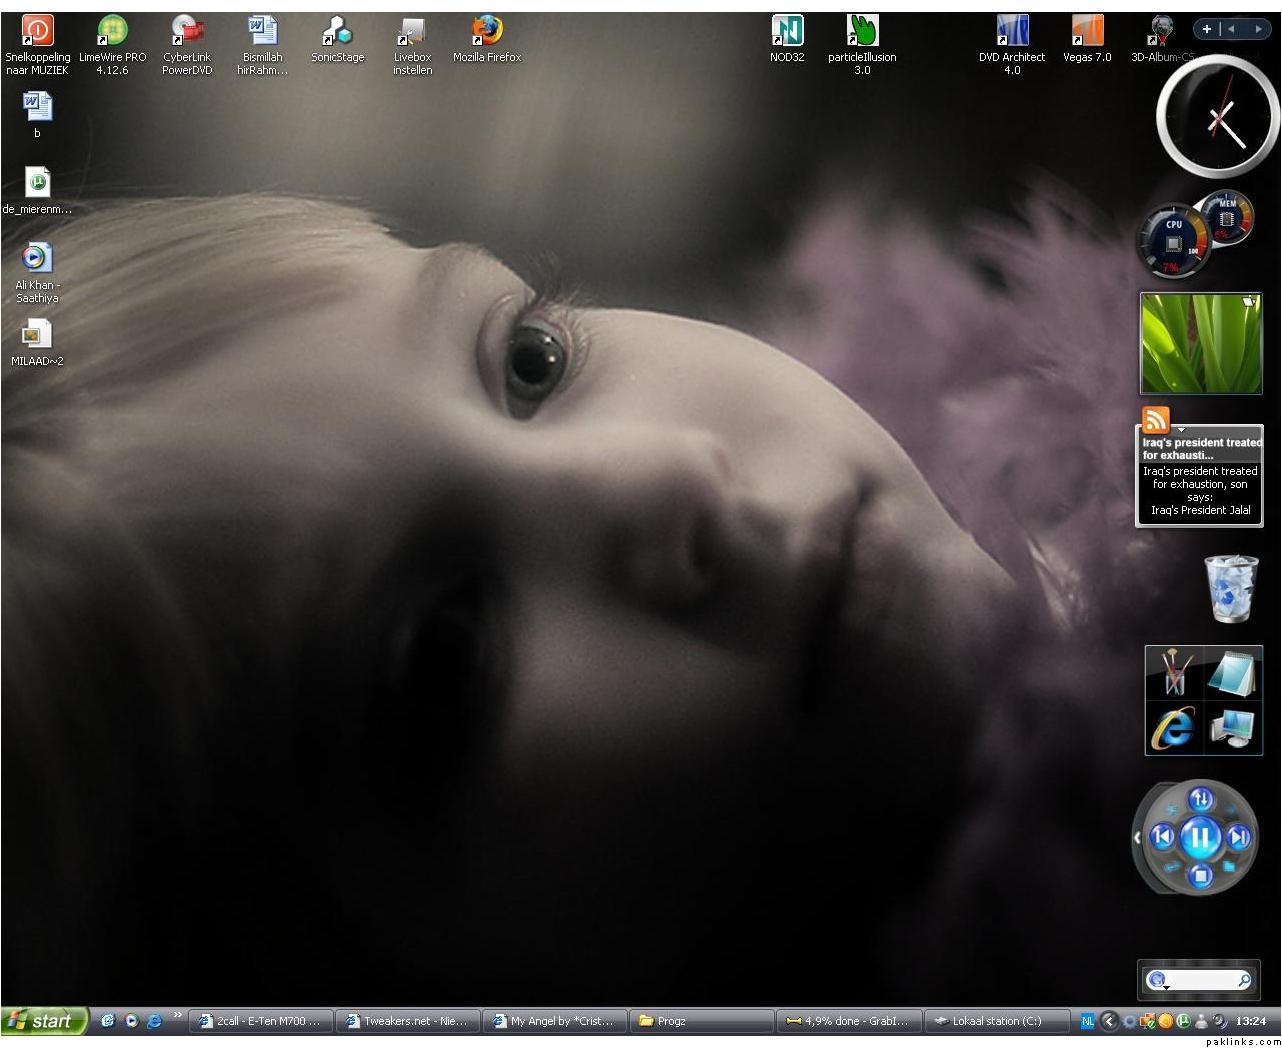Expand hidden Quick Launch icons chevron
Screen dimensions: 1282x1048
click(178, 1016)
